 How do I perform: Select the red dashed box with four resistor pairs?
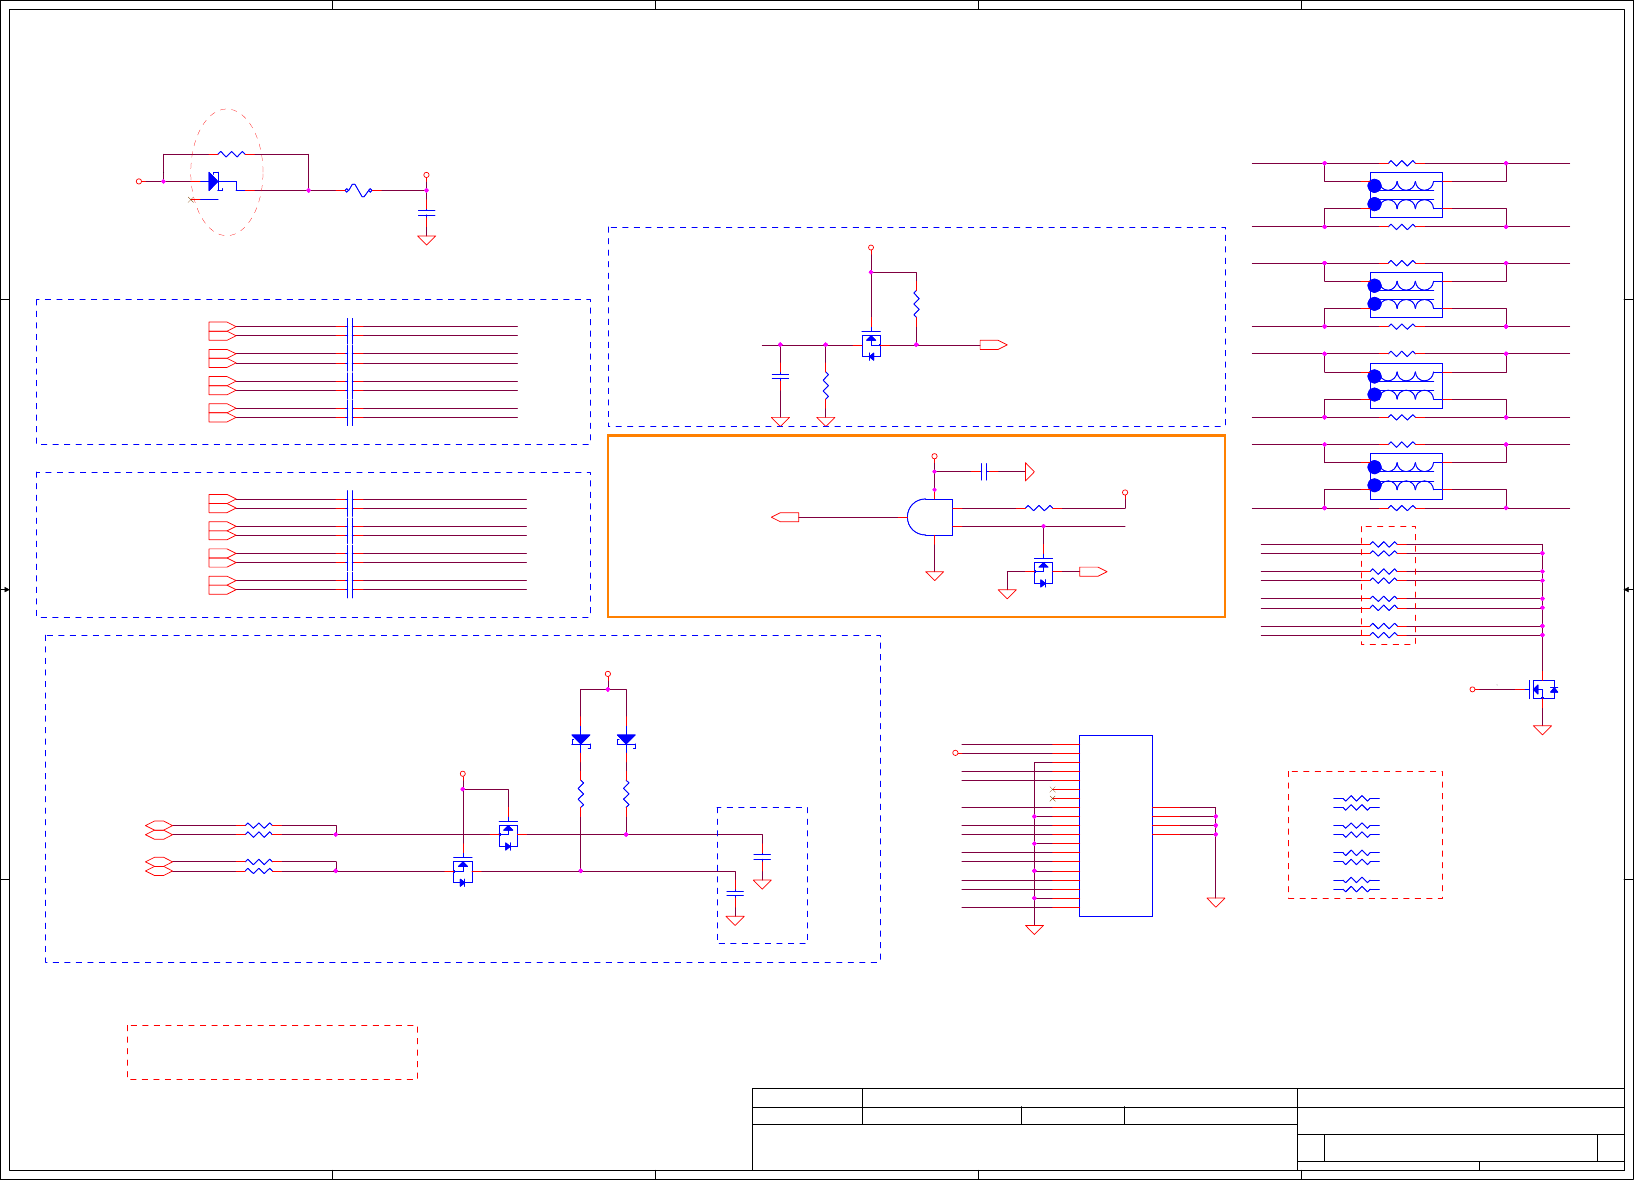pyautogui.click(x=1365, y=835)
